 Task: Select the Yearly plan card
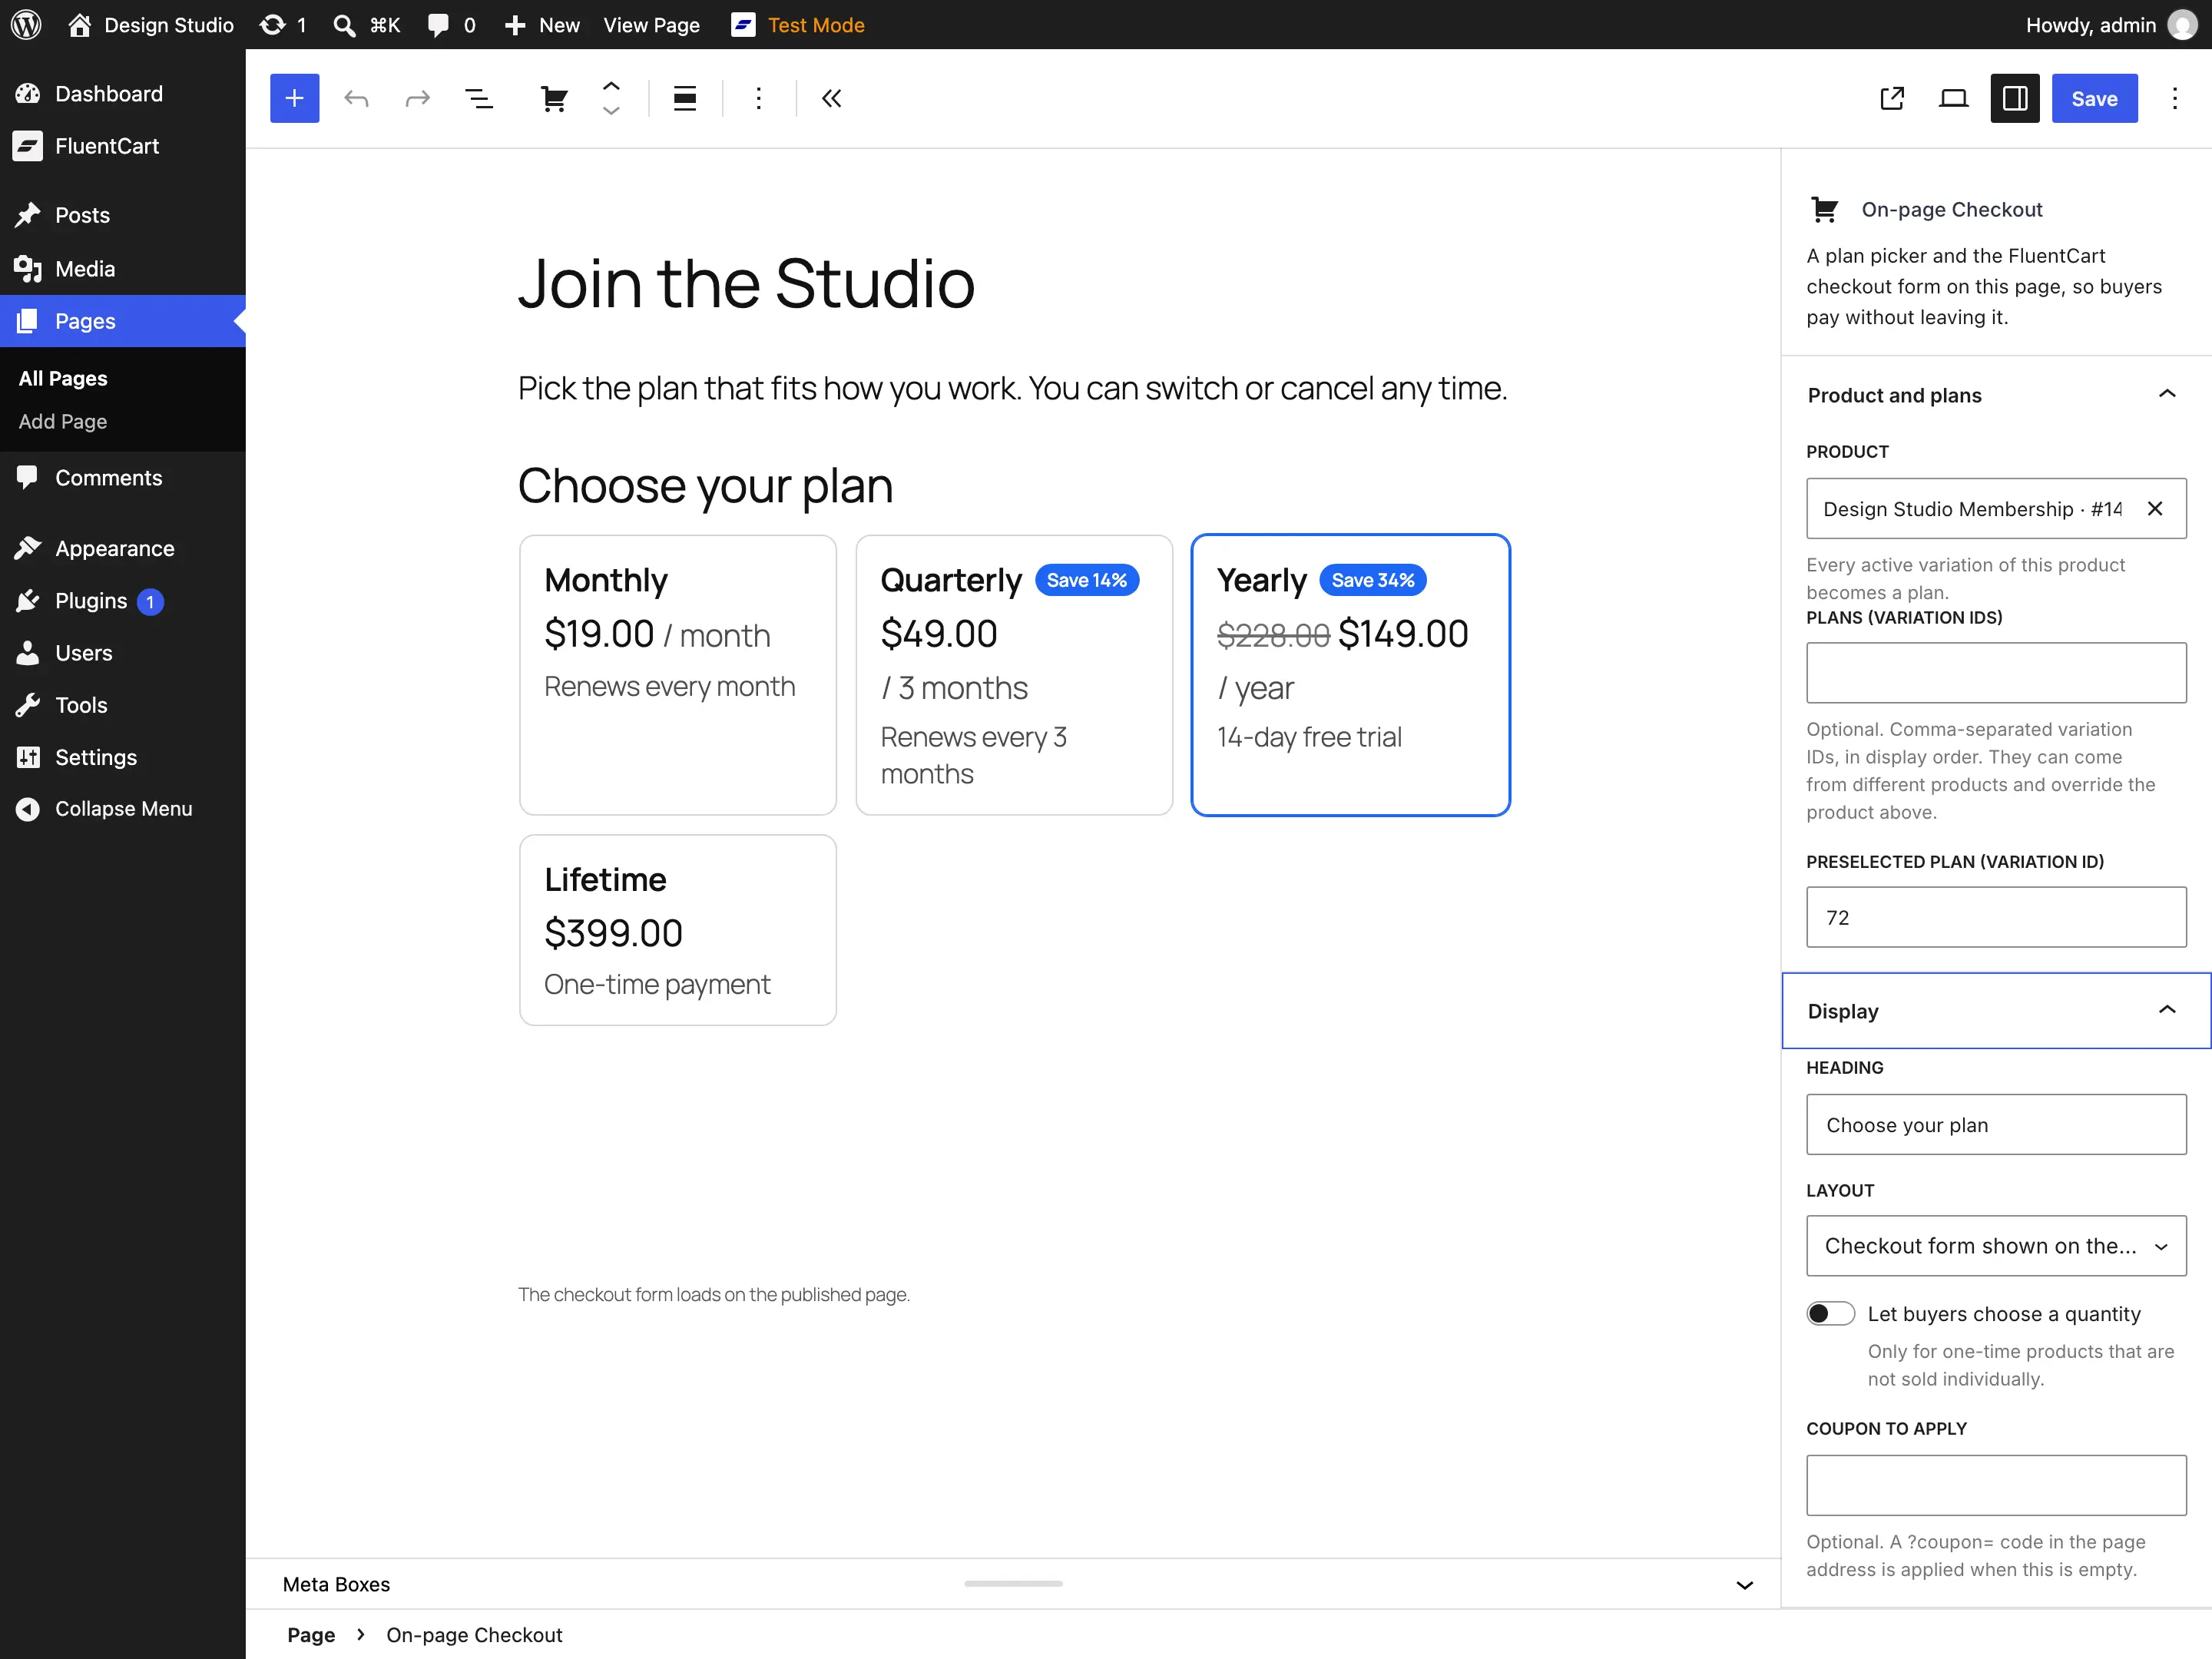coord(1350,674)
